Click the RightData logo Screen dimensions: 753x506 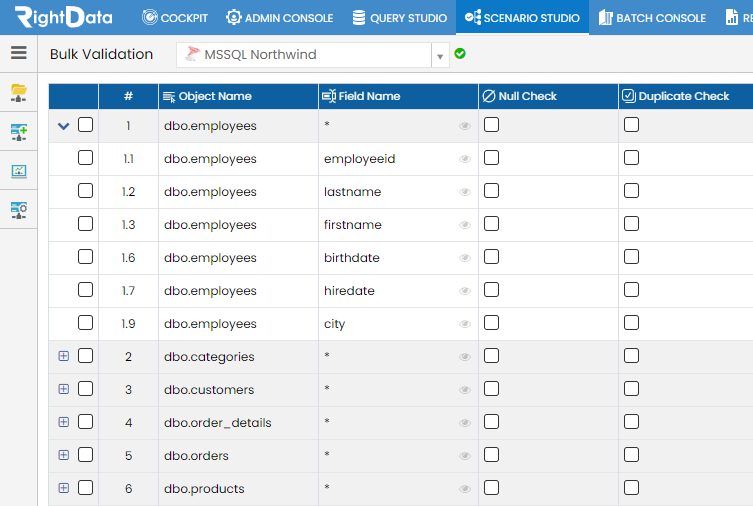click(x=63, y=17)
